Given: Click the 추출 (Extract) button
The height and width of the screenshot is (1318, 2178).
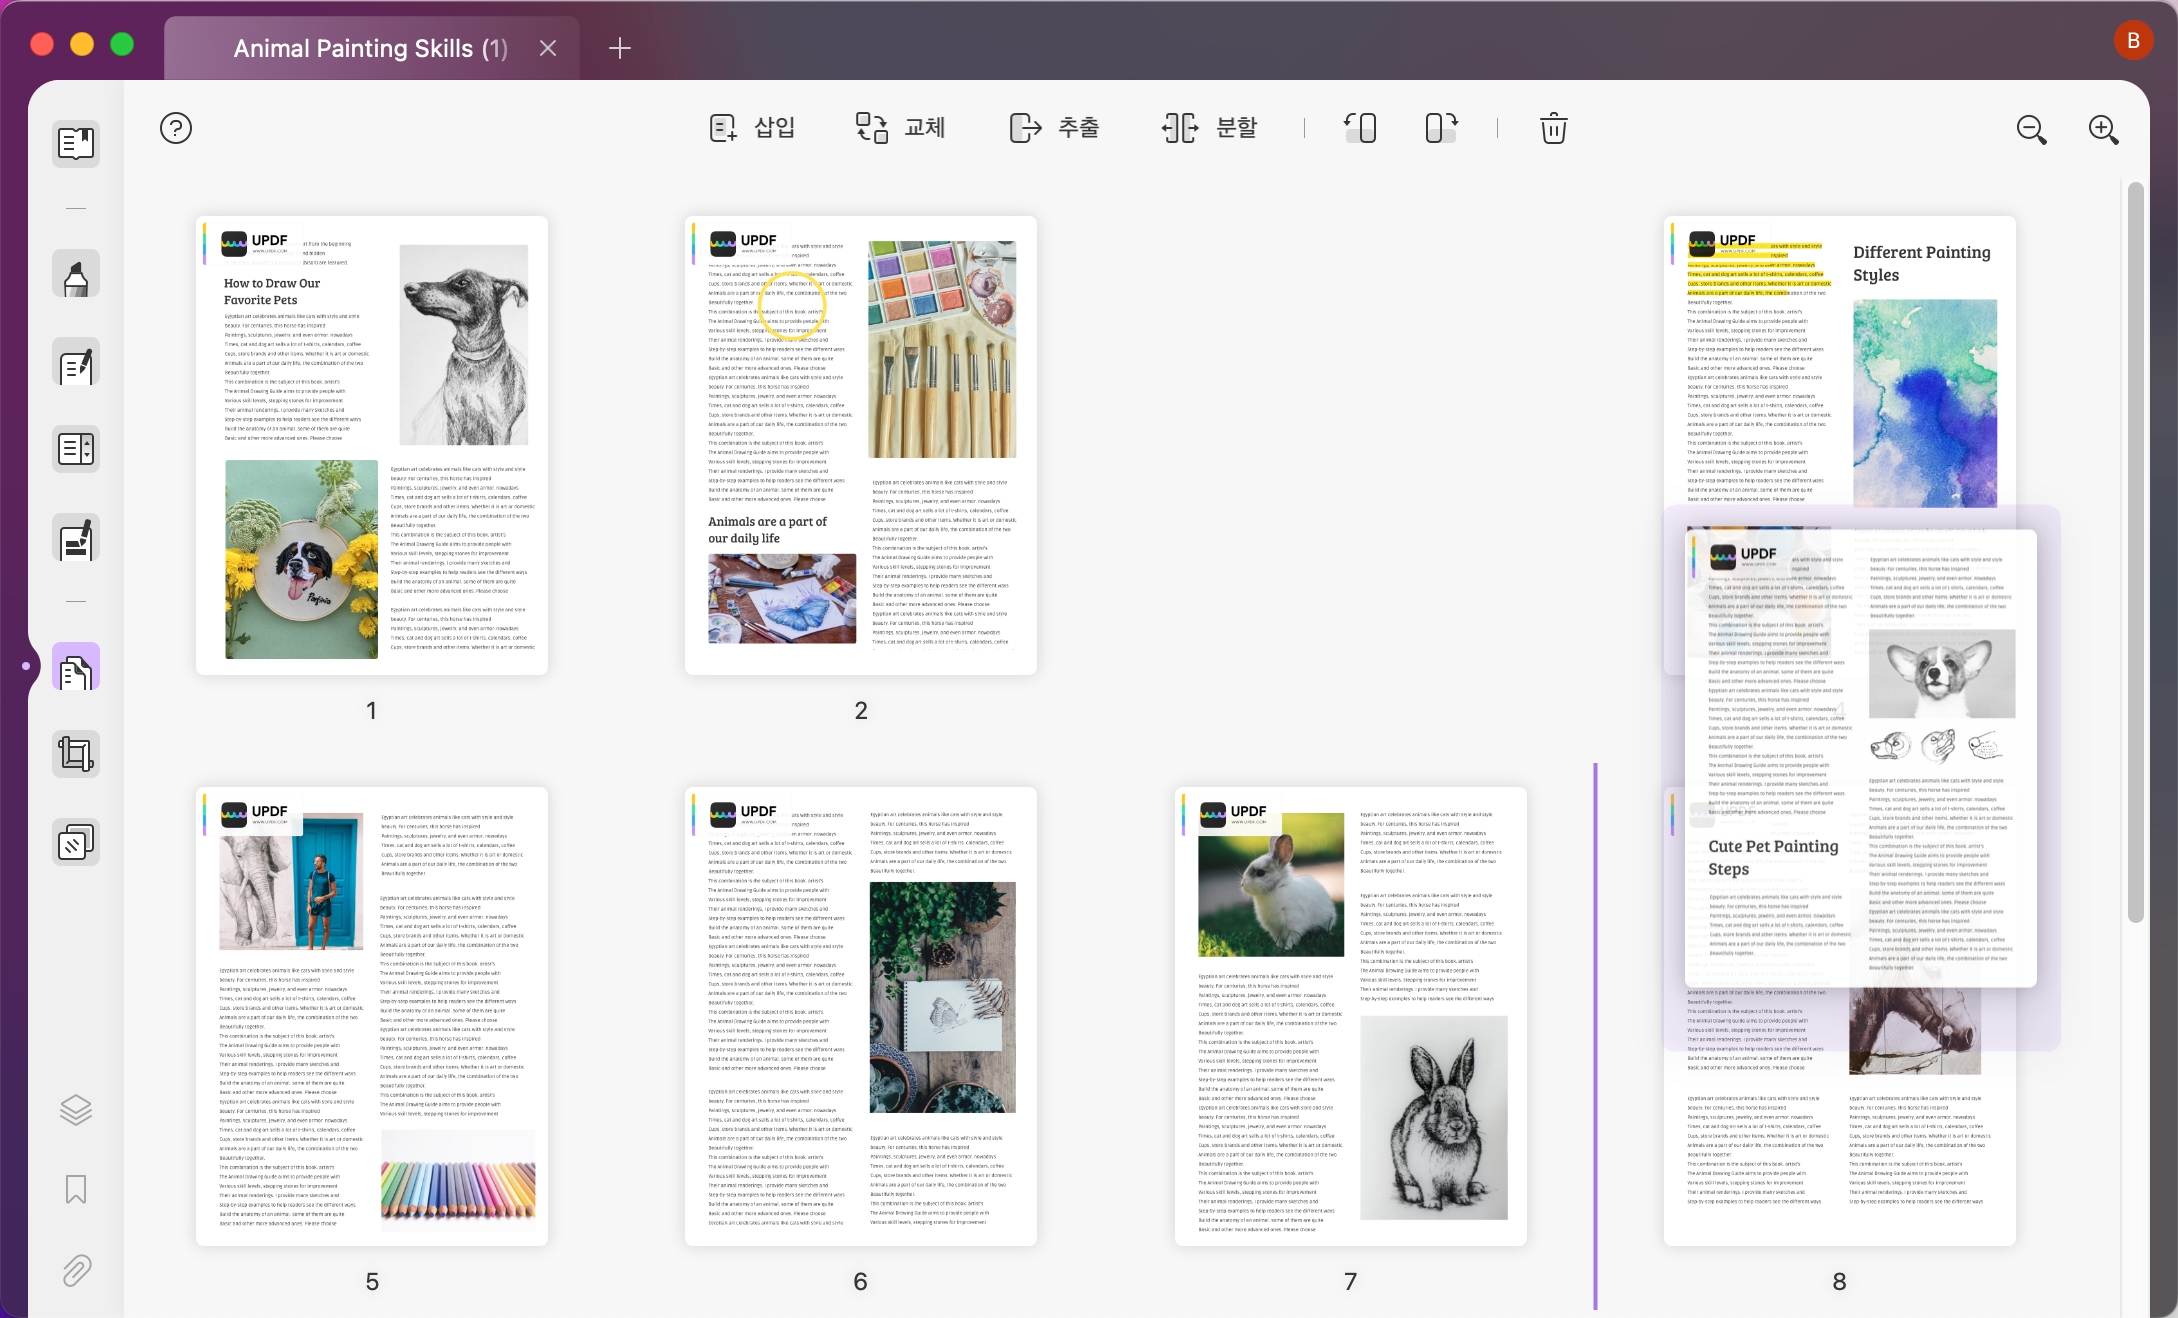Looking at the screenshot, I should 1054,128.
